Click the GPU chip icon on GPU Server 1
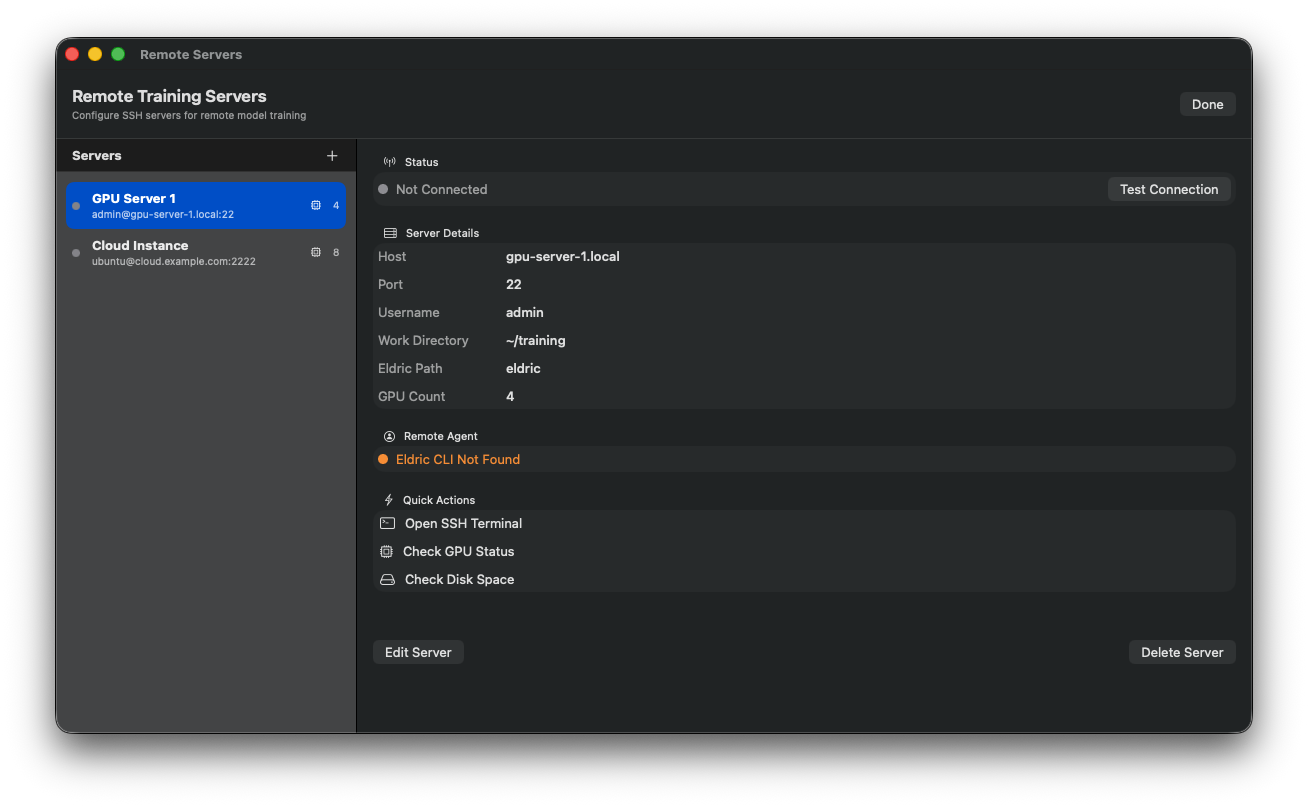Image resolution: width=1308 pixels, height=807 pixels. 316,205
